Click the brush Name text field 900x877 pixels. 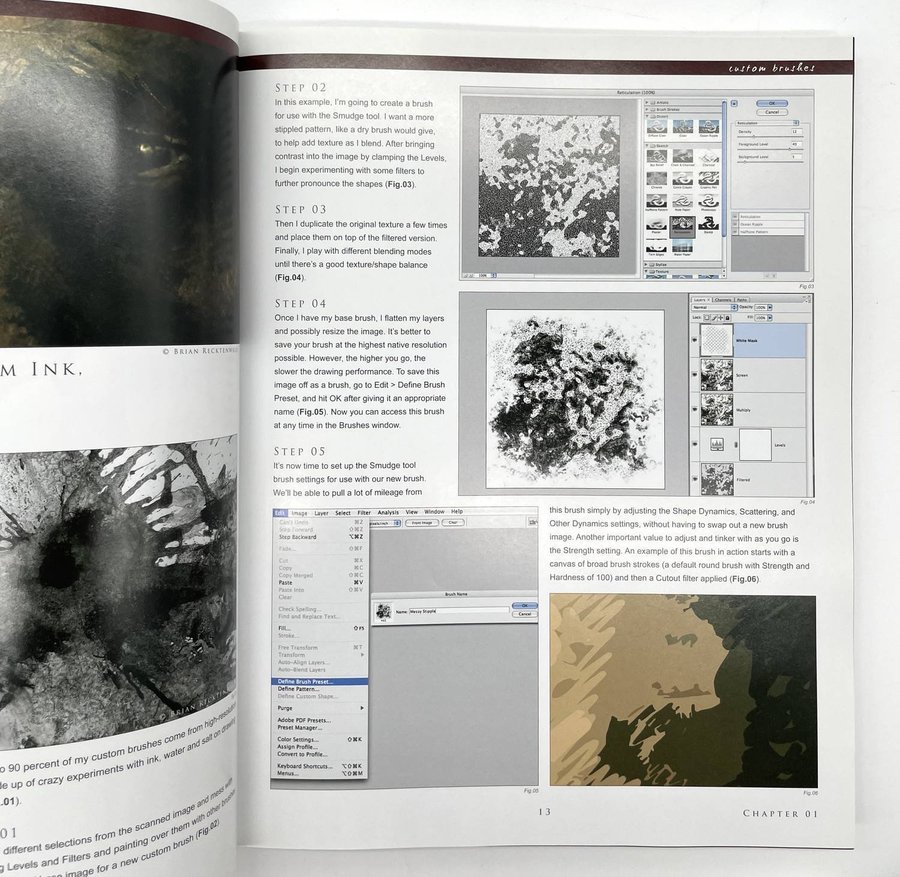pyautogui.click(x=451, y=608)
